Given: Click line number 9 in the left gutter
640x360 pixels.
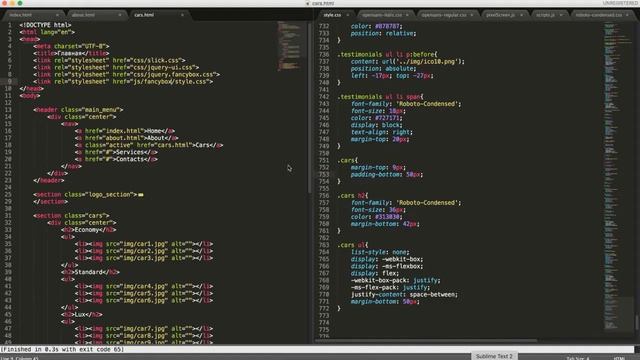Looking at the screenshot, I should point(10,82).
